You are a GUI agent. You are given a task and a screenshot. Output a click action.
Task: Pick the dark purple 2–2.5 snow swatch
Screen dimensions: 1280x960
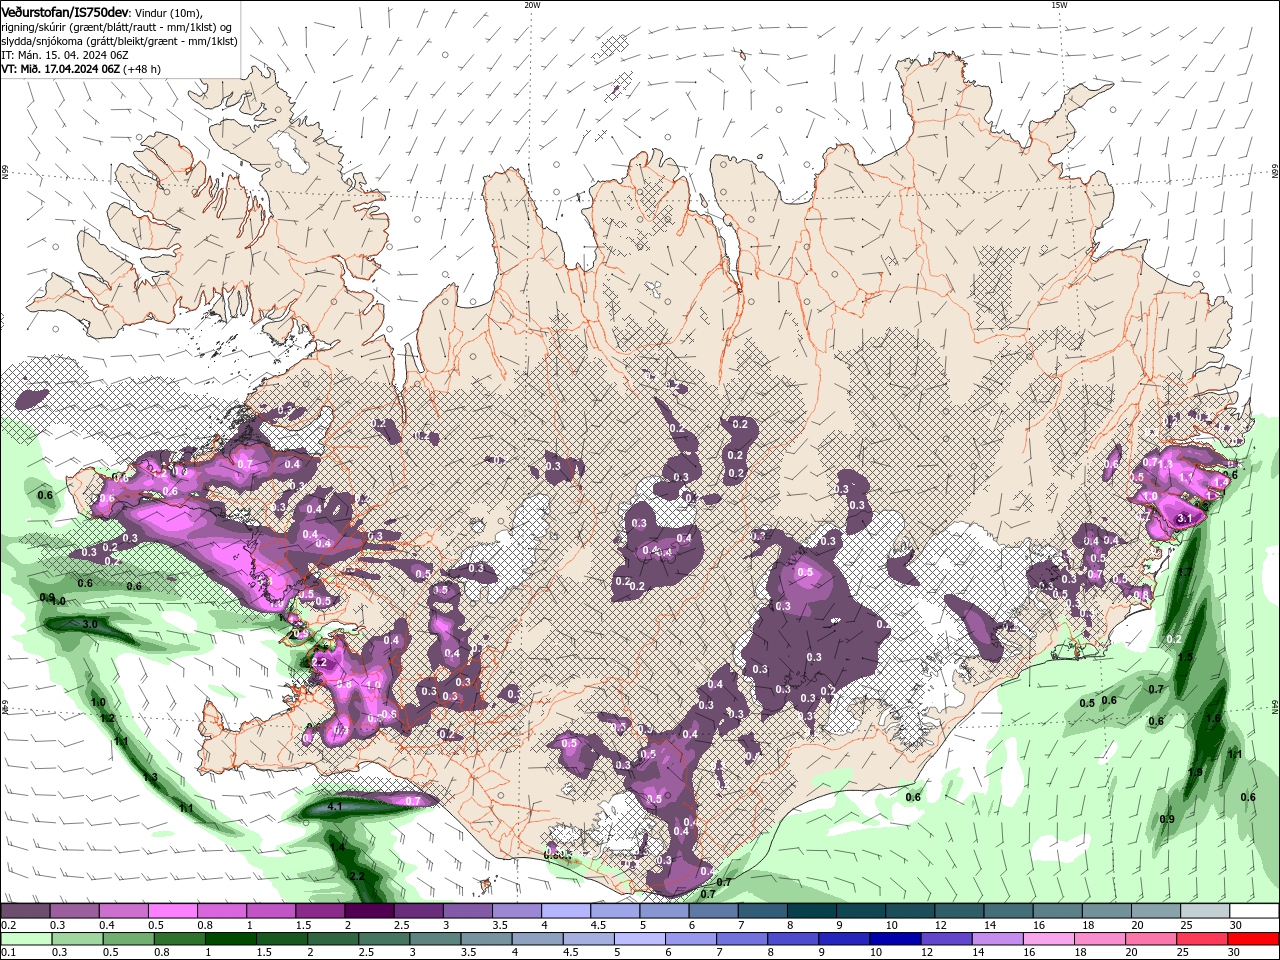(369, 911)
